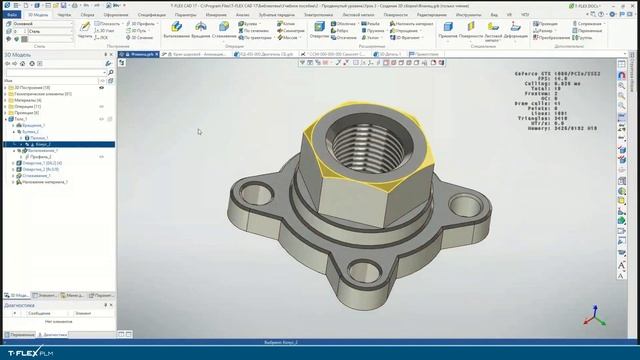Click the ЛСК coordinate system tool
Viewport: 640px width, 360px height.
click(101, 38)
